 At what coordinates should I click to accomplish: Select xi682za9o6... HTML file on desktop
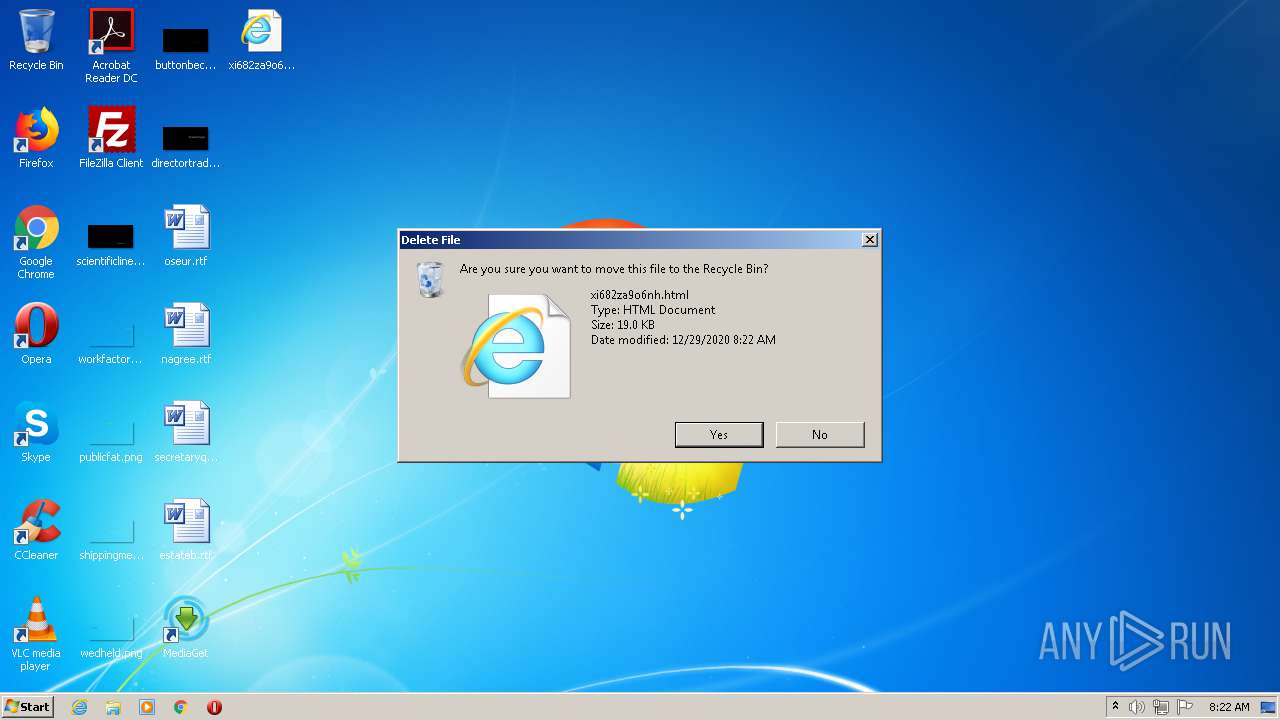click(x=261, y=40)
